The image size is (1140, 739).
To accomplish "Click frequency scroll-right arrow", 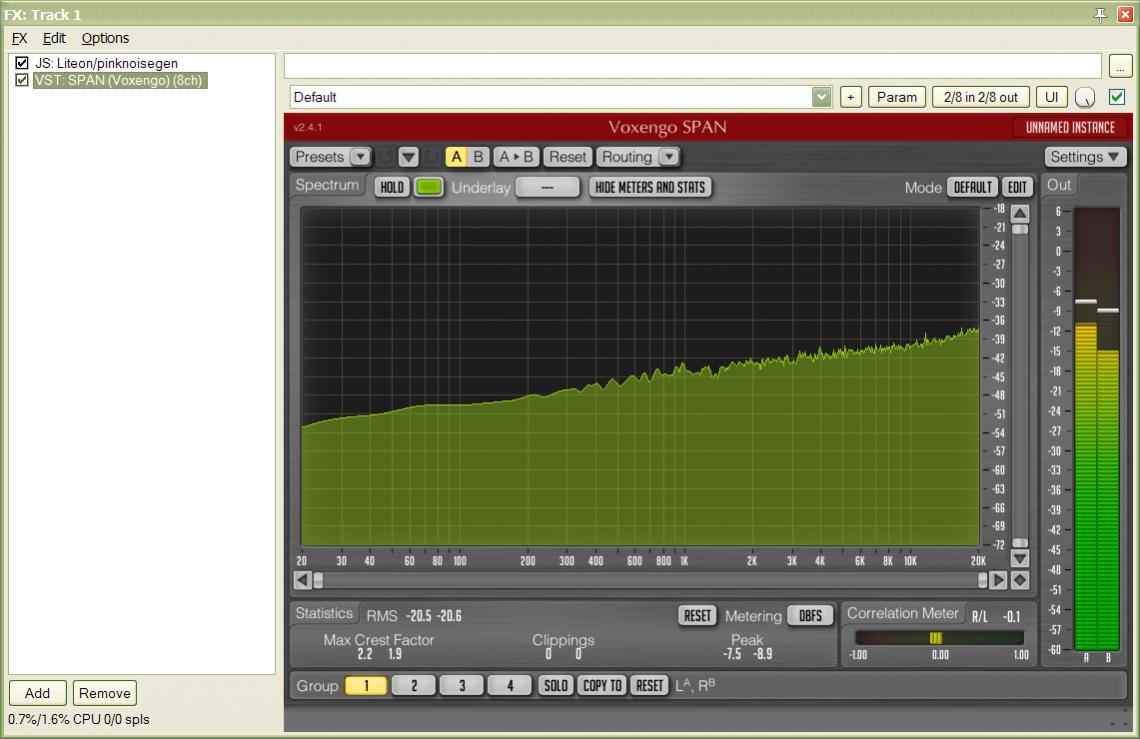I will click(x=998, y=580).
